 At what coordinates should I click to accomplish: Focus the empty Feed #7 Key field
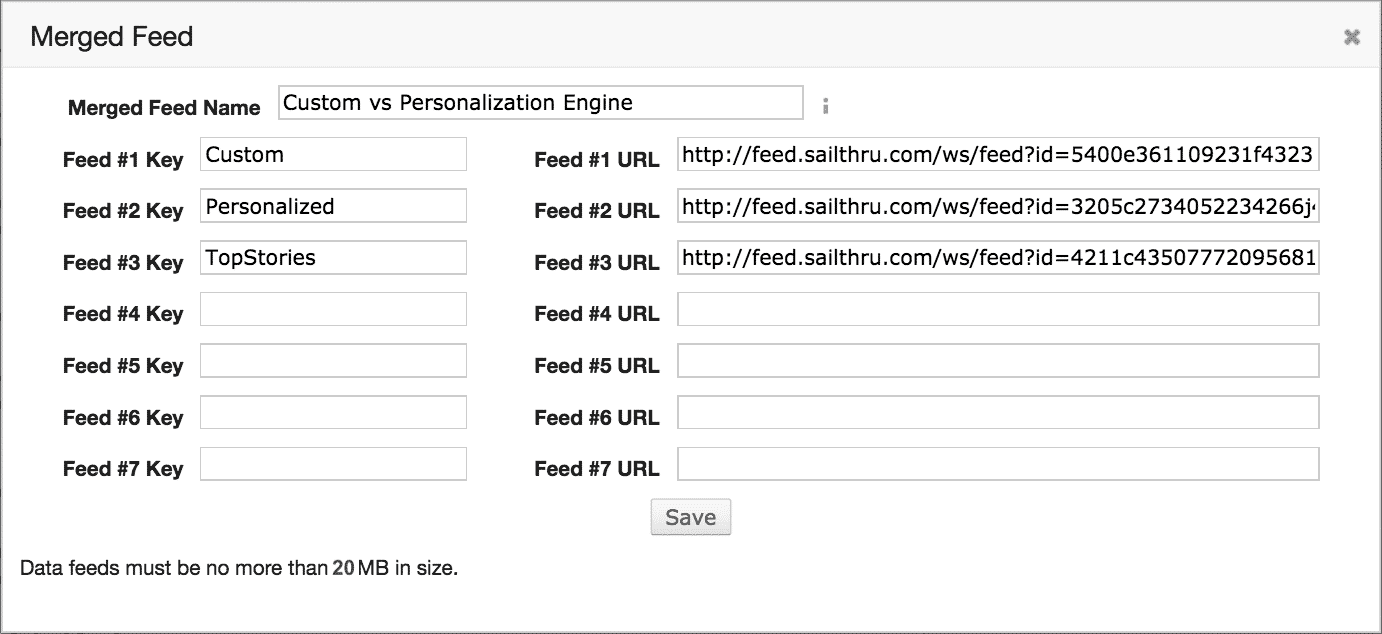point(333,464)
